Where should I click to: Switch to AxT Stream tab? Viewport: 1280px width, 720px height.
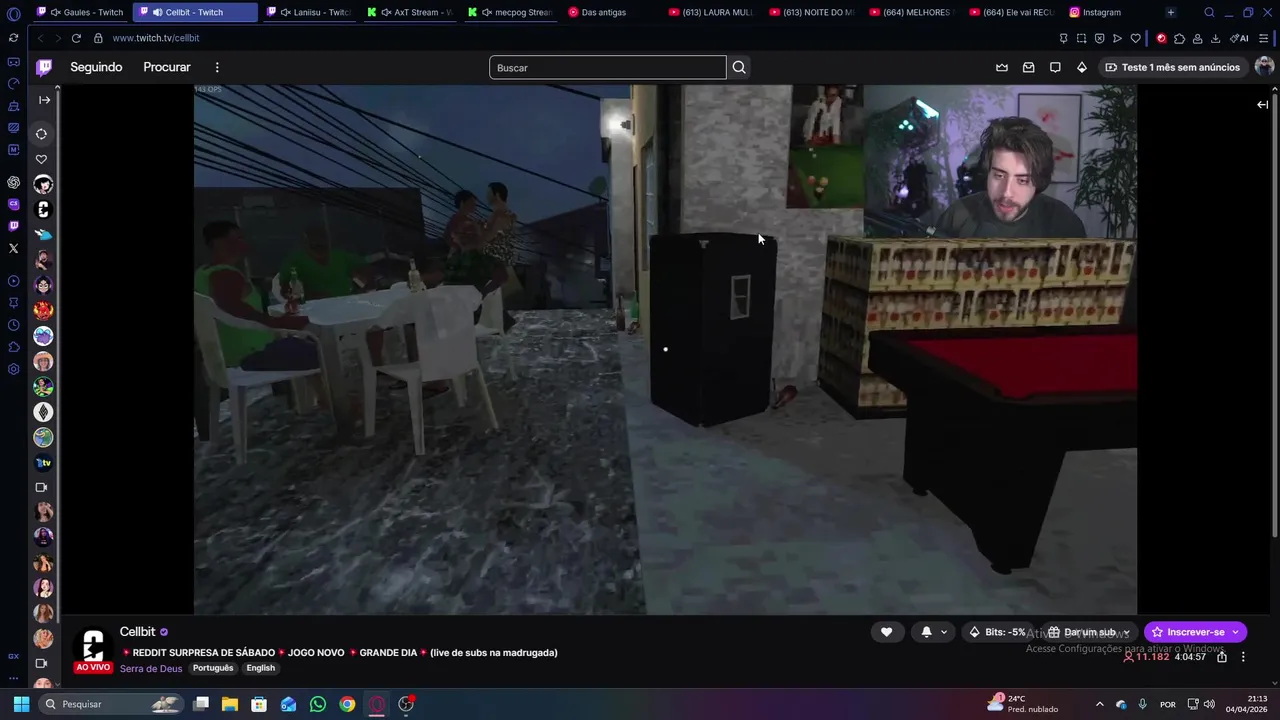412,12
